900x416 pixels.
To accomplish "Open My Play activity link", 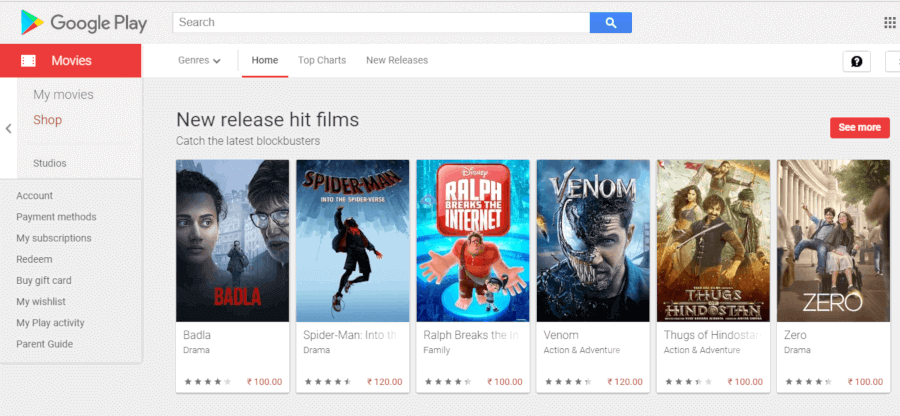I will point(51,323).
